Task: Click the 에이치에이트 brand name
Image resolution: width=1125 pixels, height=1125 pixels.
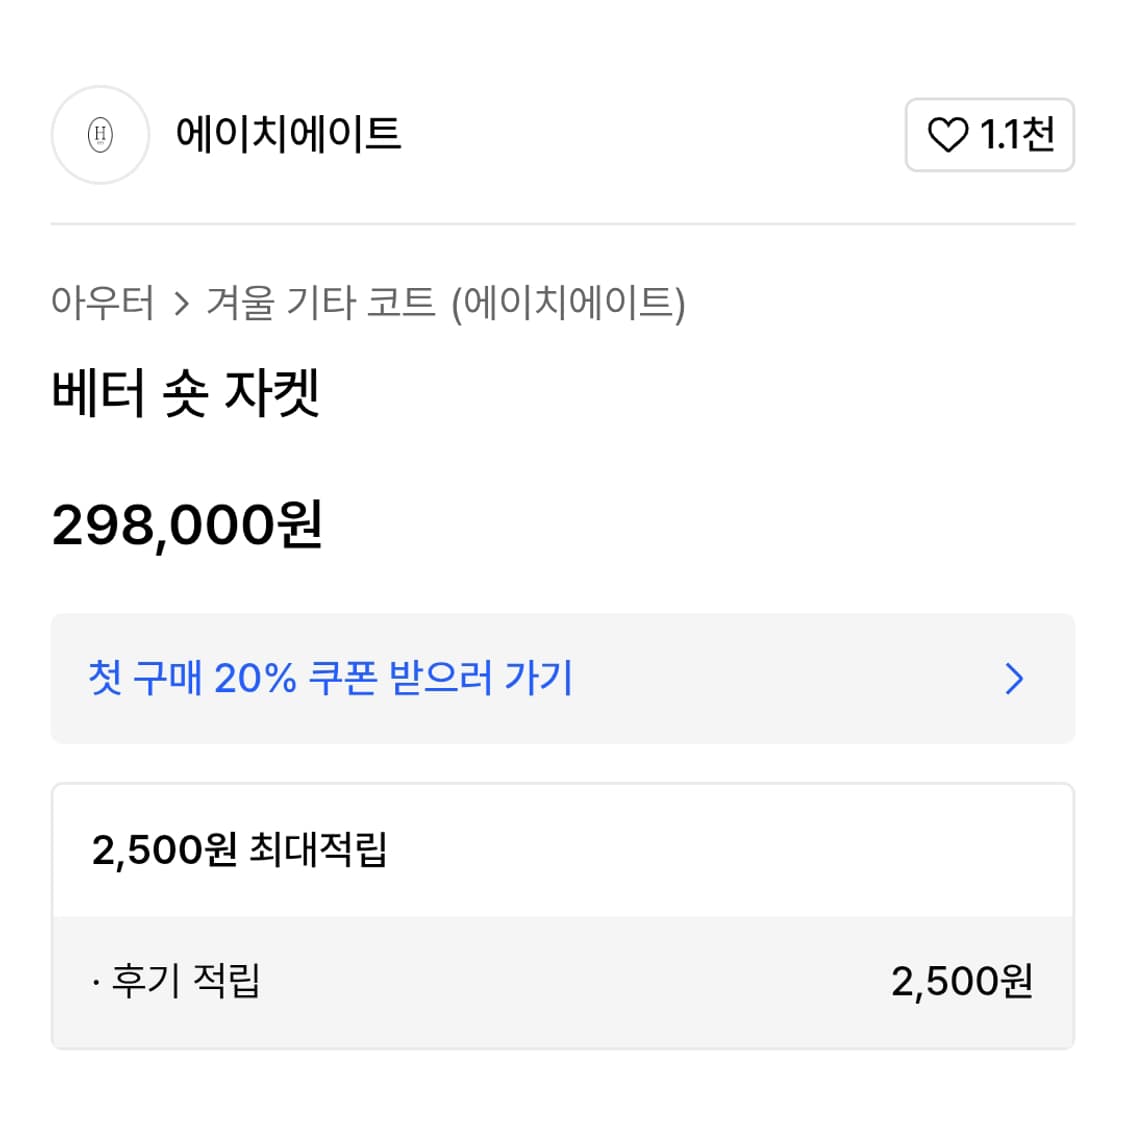Action: point(290,135)
